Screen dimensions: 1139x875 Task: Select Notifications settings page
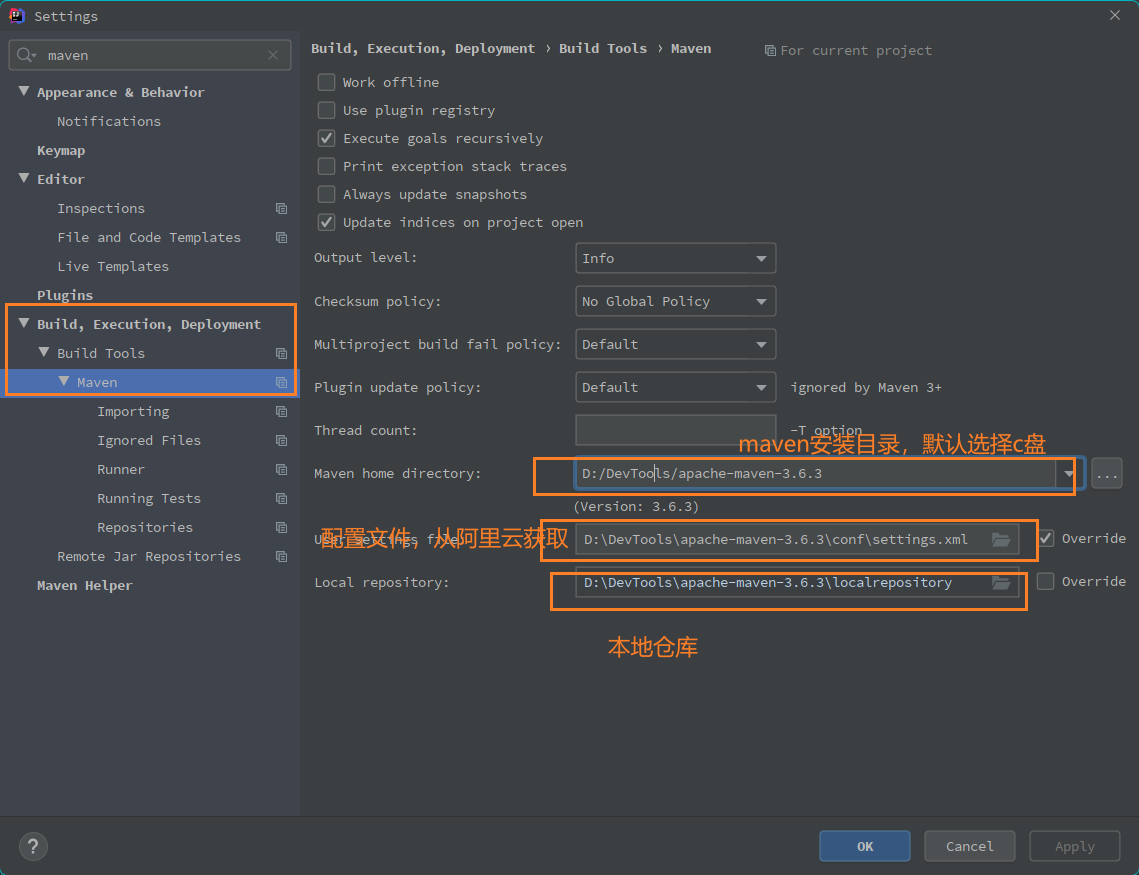coord(109,121)
